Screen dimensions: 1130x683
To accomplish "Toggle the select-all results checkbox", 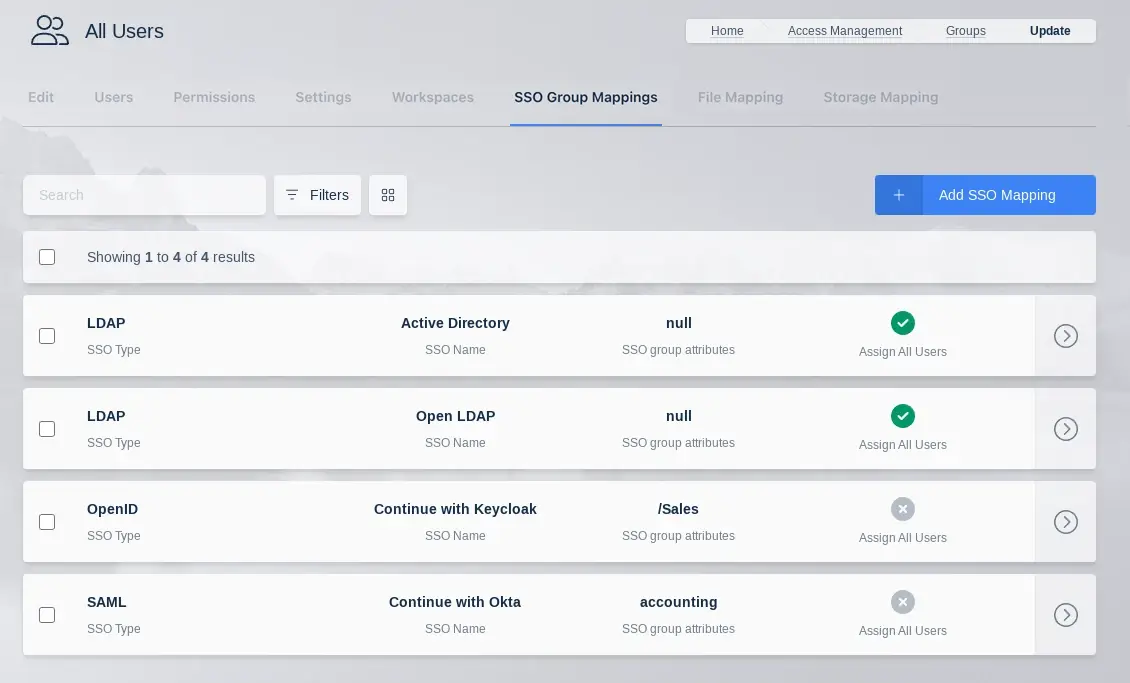I will (x=47, y=257).
